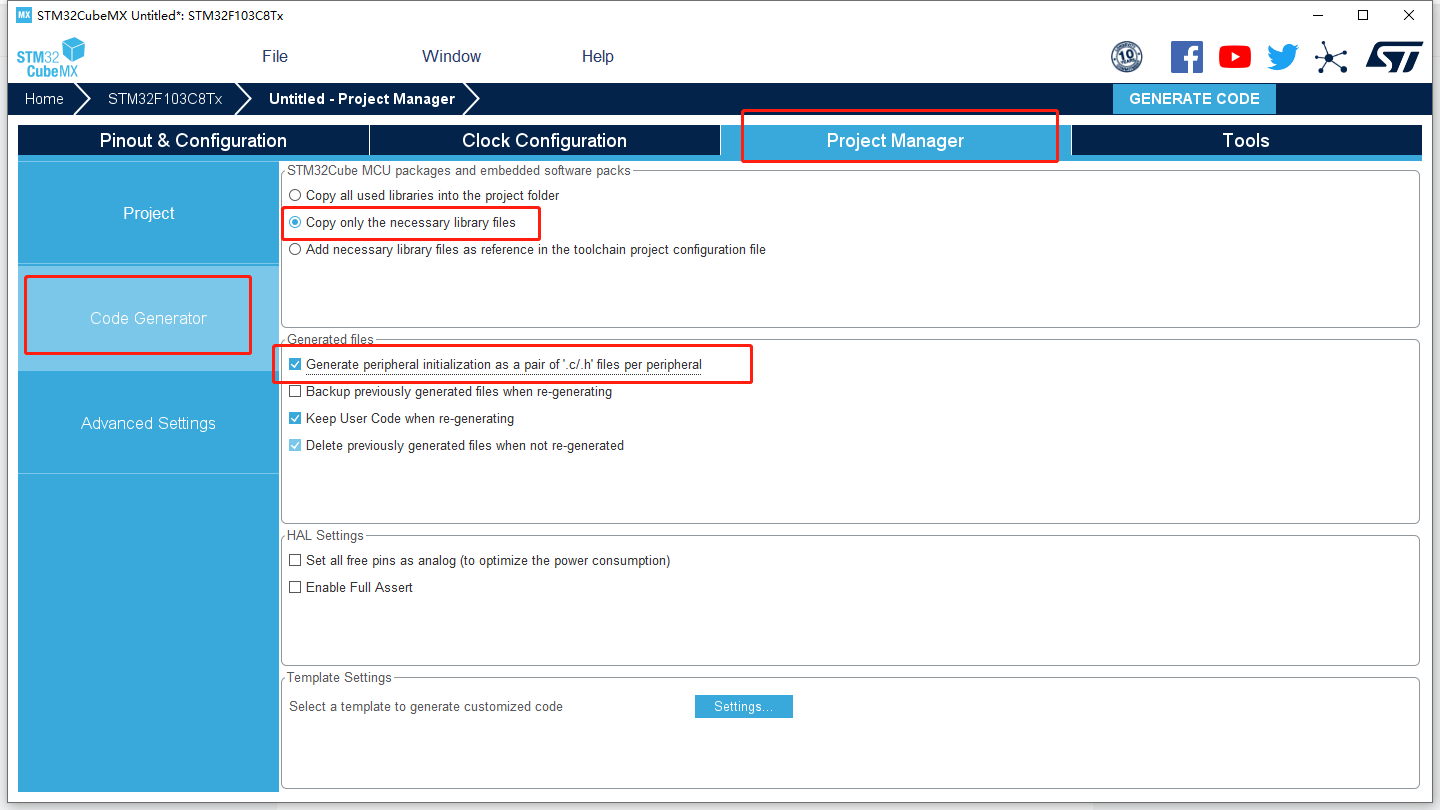Click Untitled - Project Manager breadcrumb
This screenshot has height=810, width=1440.
point(362,99)
